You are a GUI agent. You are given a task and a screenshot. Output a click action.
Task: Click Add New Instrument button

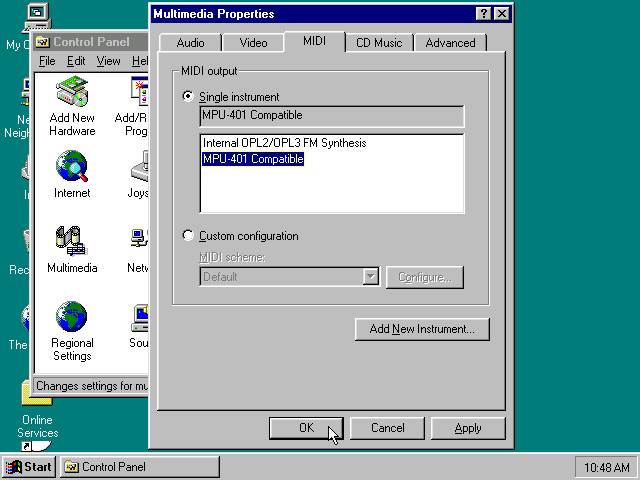422,329
